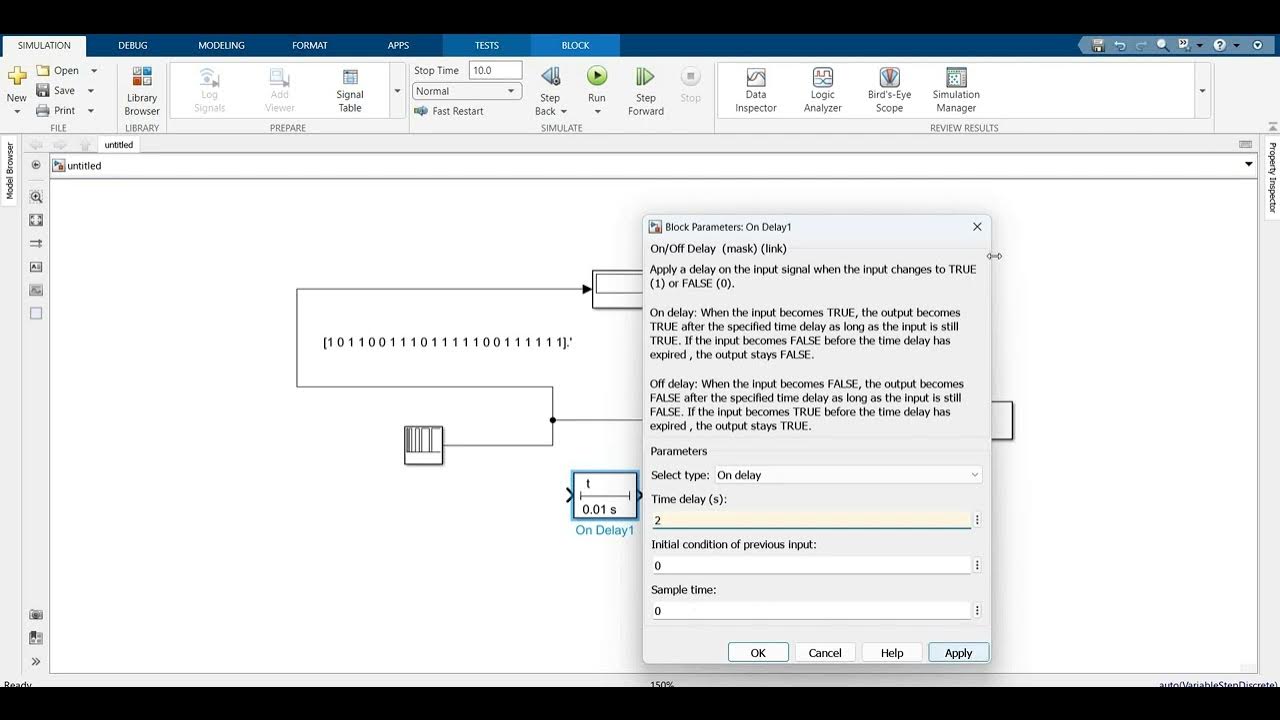Switch to the MODELING tab

(221, 45)
